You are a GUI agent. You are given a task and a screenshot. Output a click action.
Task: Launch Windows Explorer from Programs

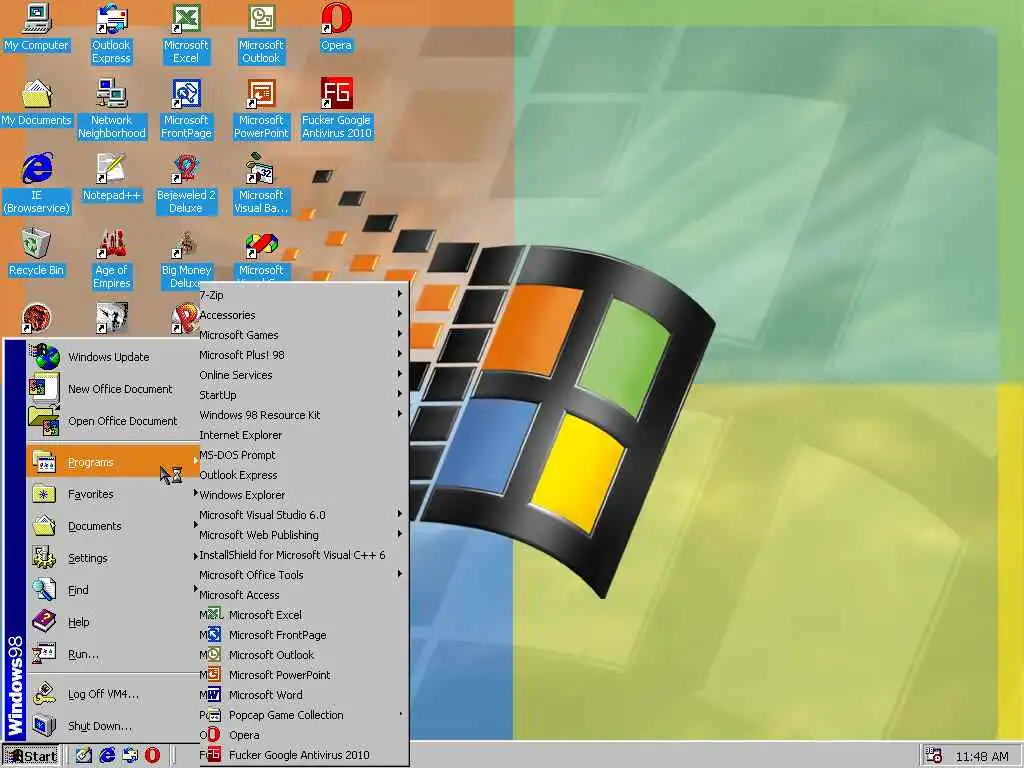click(303, 495)
